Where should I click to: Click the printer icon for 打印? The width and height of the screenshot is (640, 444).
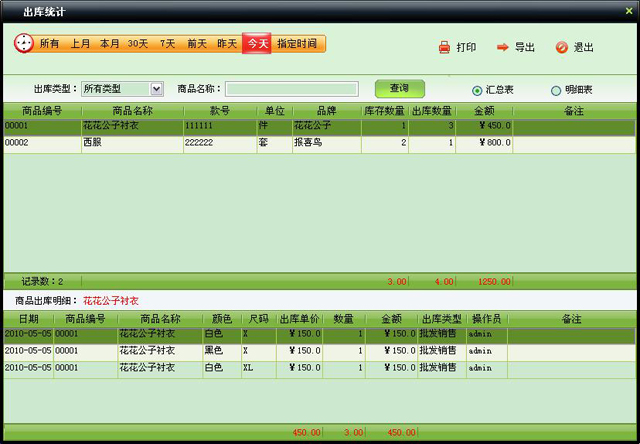(445, 47)
